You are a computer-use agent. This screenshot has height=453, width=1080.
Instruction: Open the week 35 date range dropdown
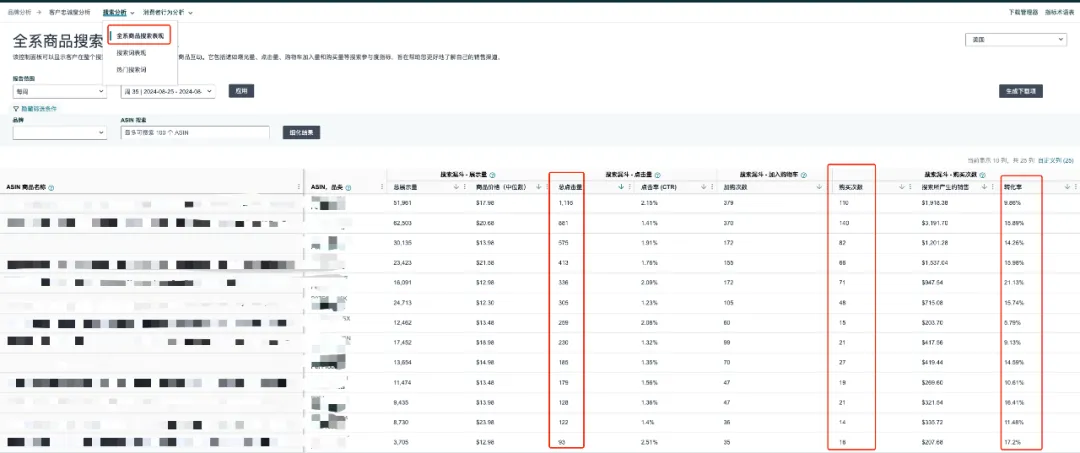[x=167, y=91]
